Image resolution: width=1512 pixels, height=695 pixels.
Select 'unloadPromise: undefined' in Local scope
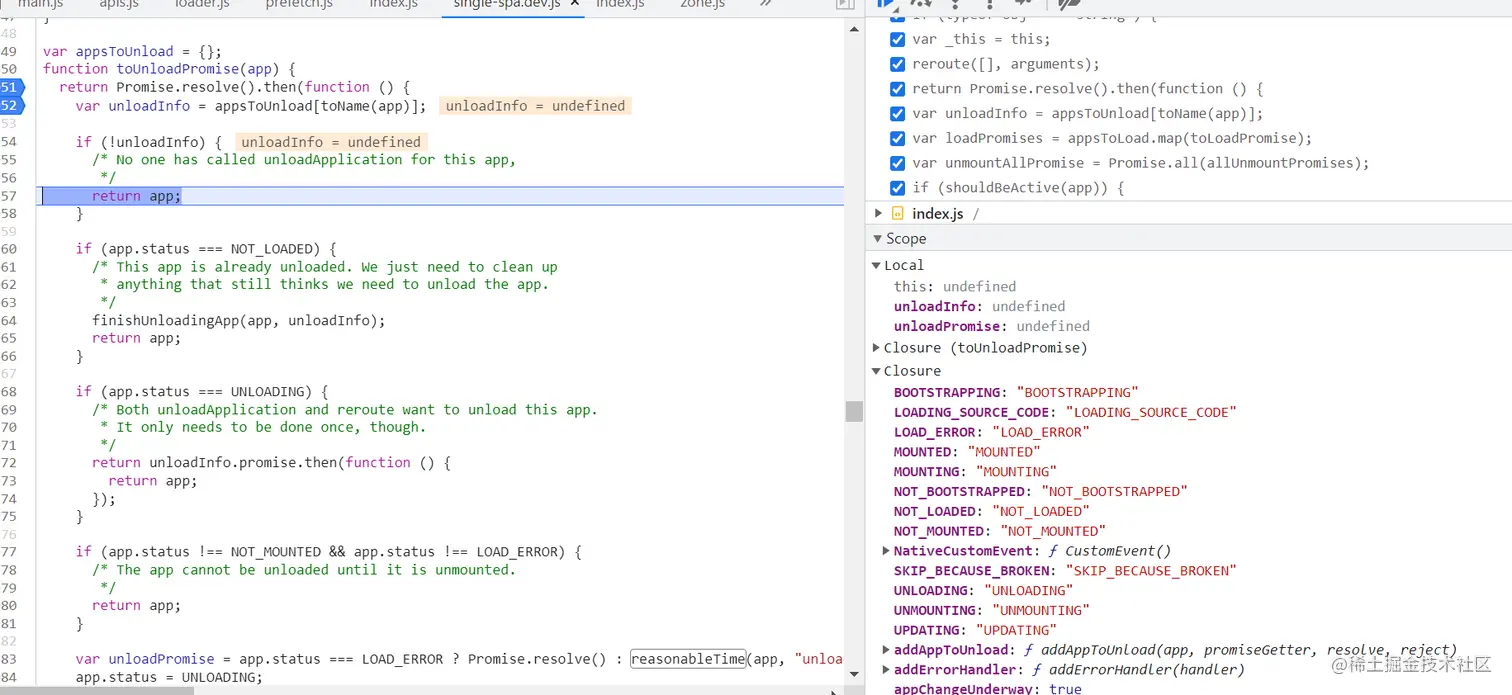pyautogui.click(x=992, y=326)
